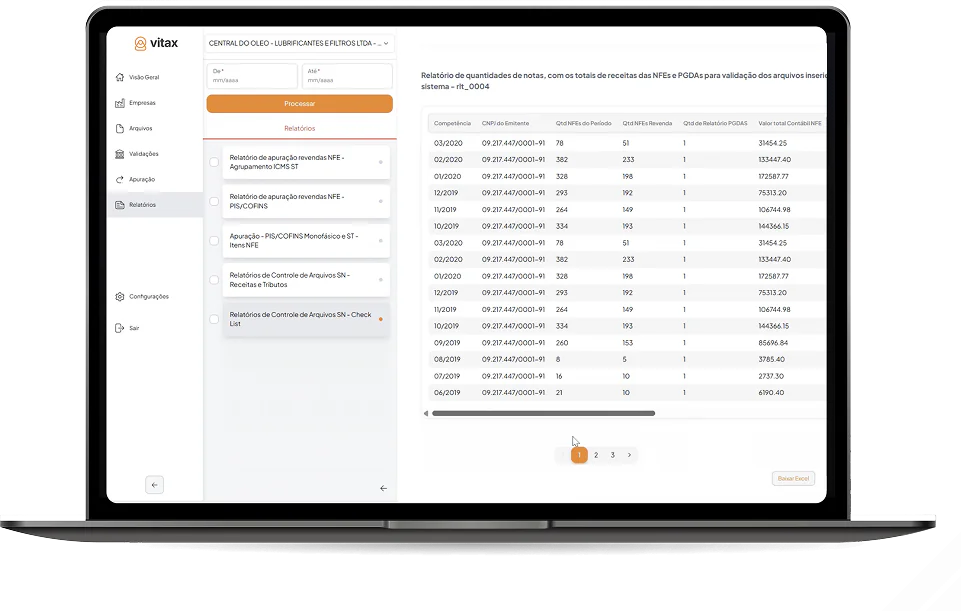This screenshot has height=611, width=961.
Task: Collapse reports panel with arrow
Action: point(384,488)
